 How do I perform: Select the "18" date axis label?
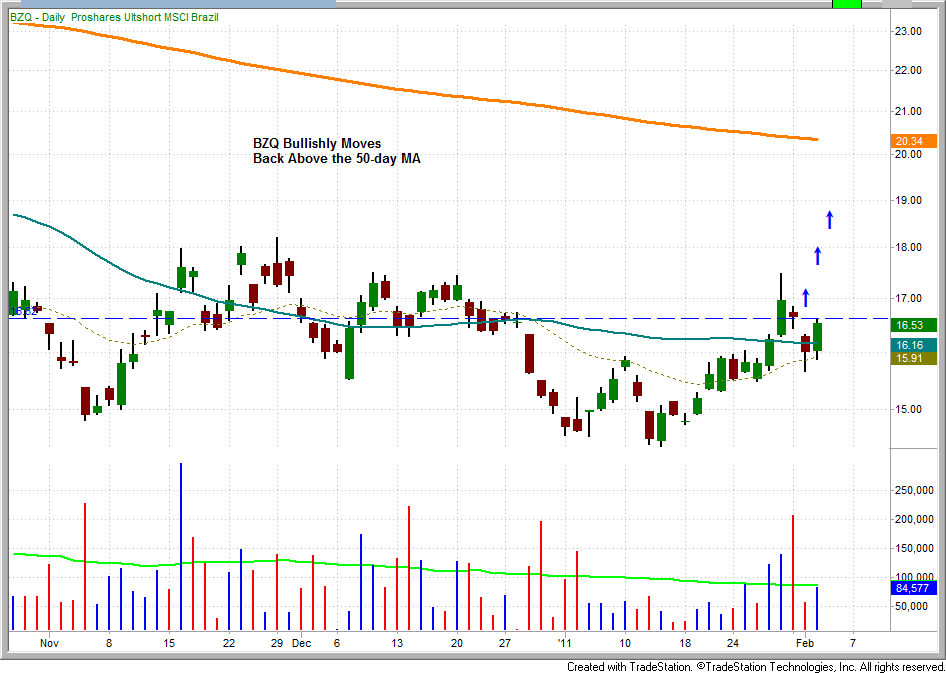pos(685,643)
